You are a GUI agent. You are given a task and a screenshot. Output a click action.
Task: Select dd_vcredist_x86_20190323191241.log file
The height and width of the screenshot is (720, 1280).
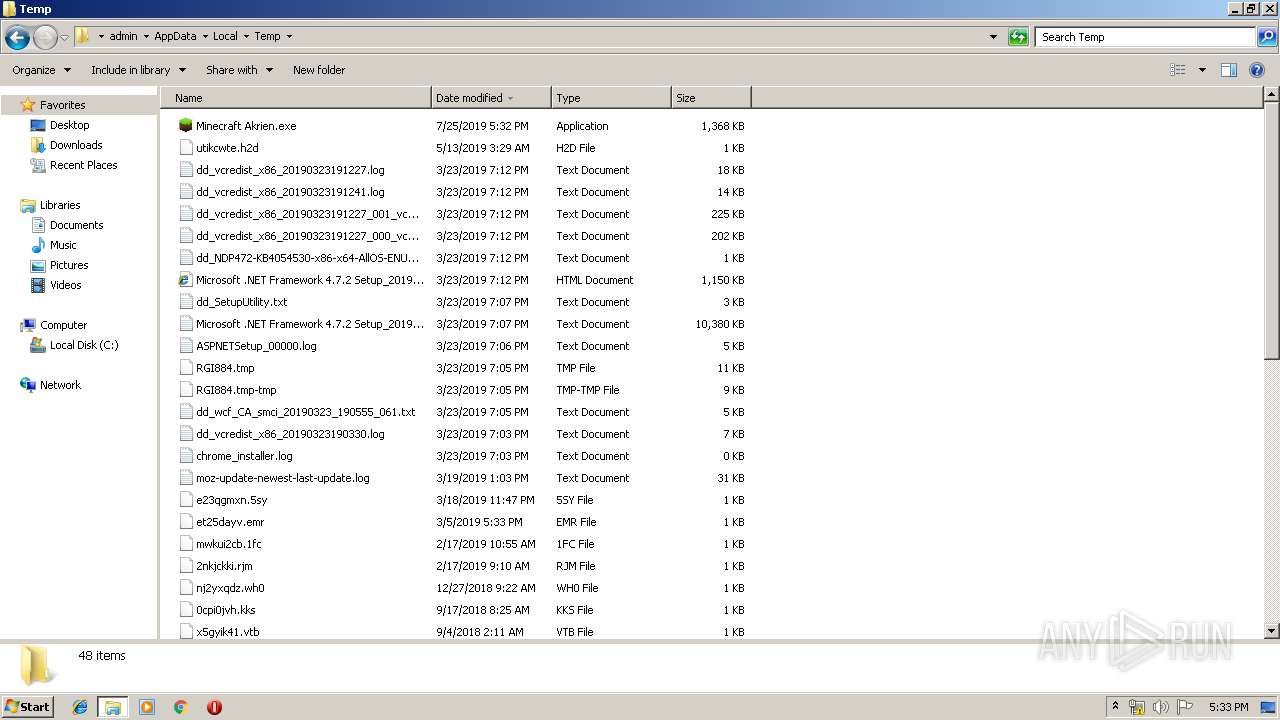tap(290, 192)
